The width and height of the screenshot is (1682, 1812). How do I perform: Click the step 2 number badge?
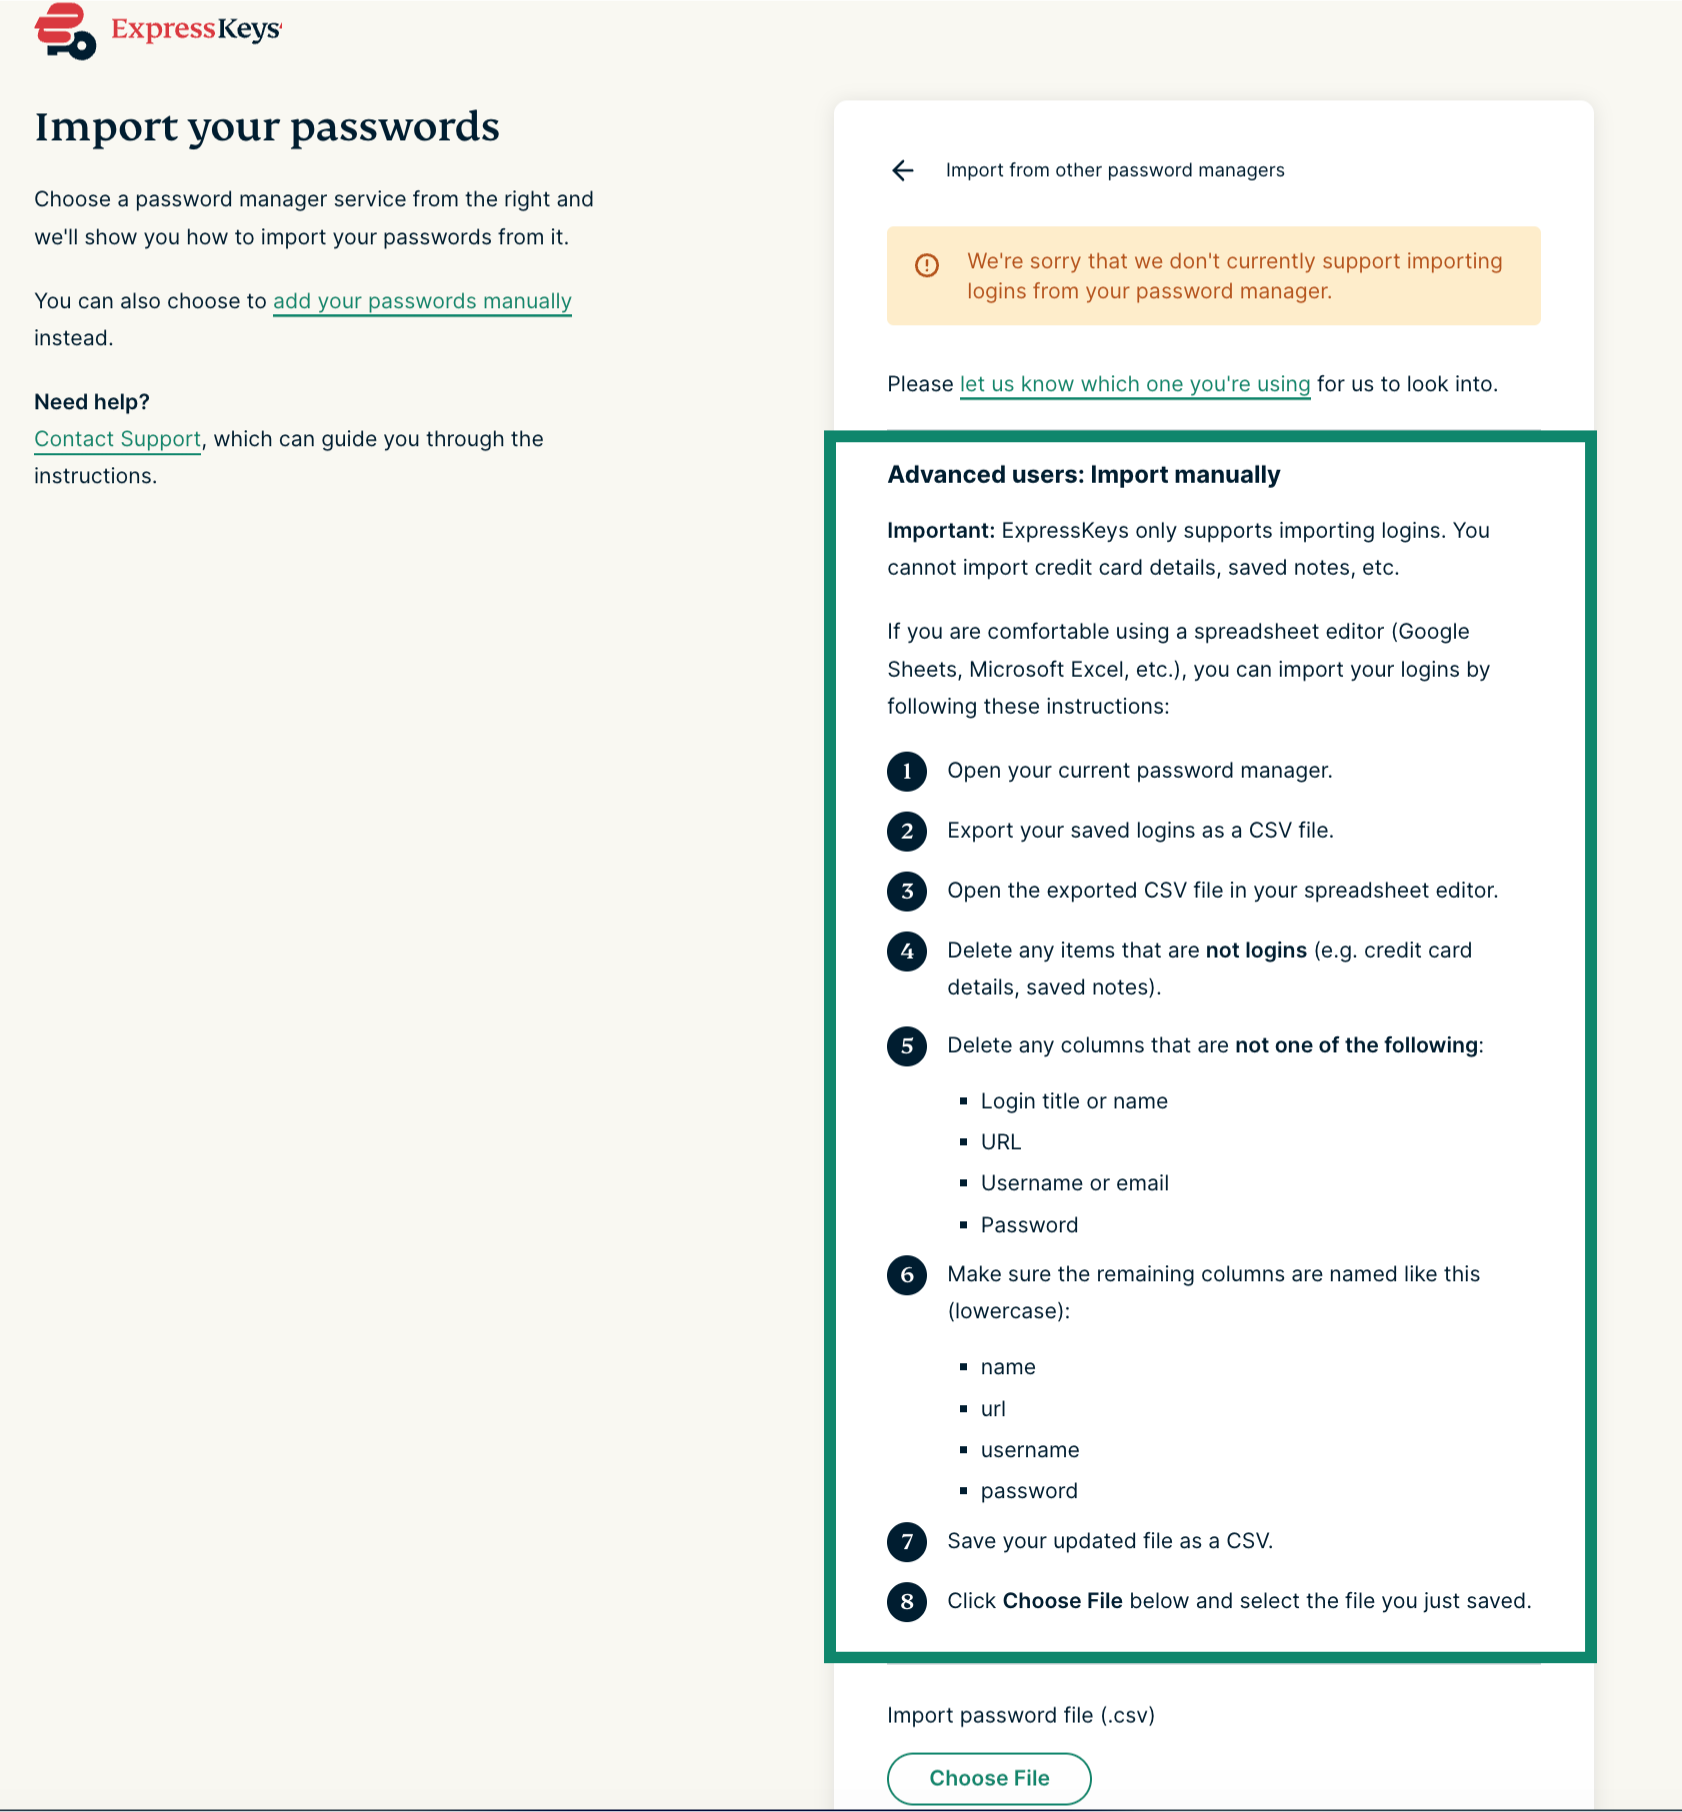click(907, 831)
